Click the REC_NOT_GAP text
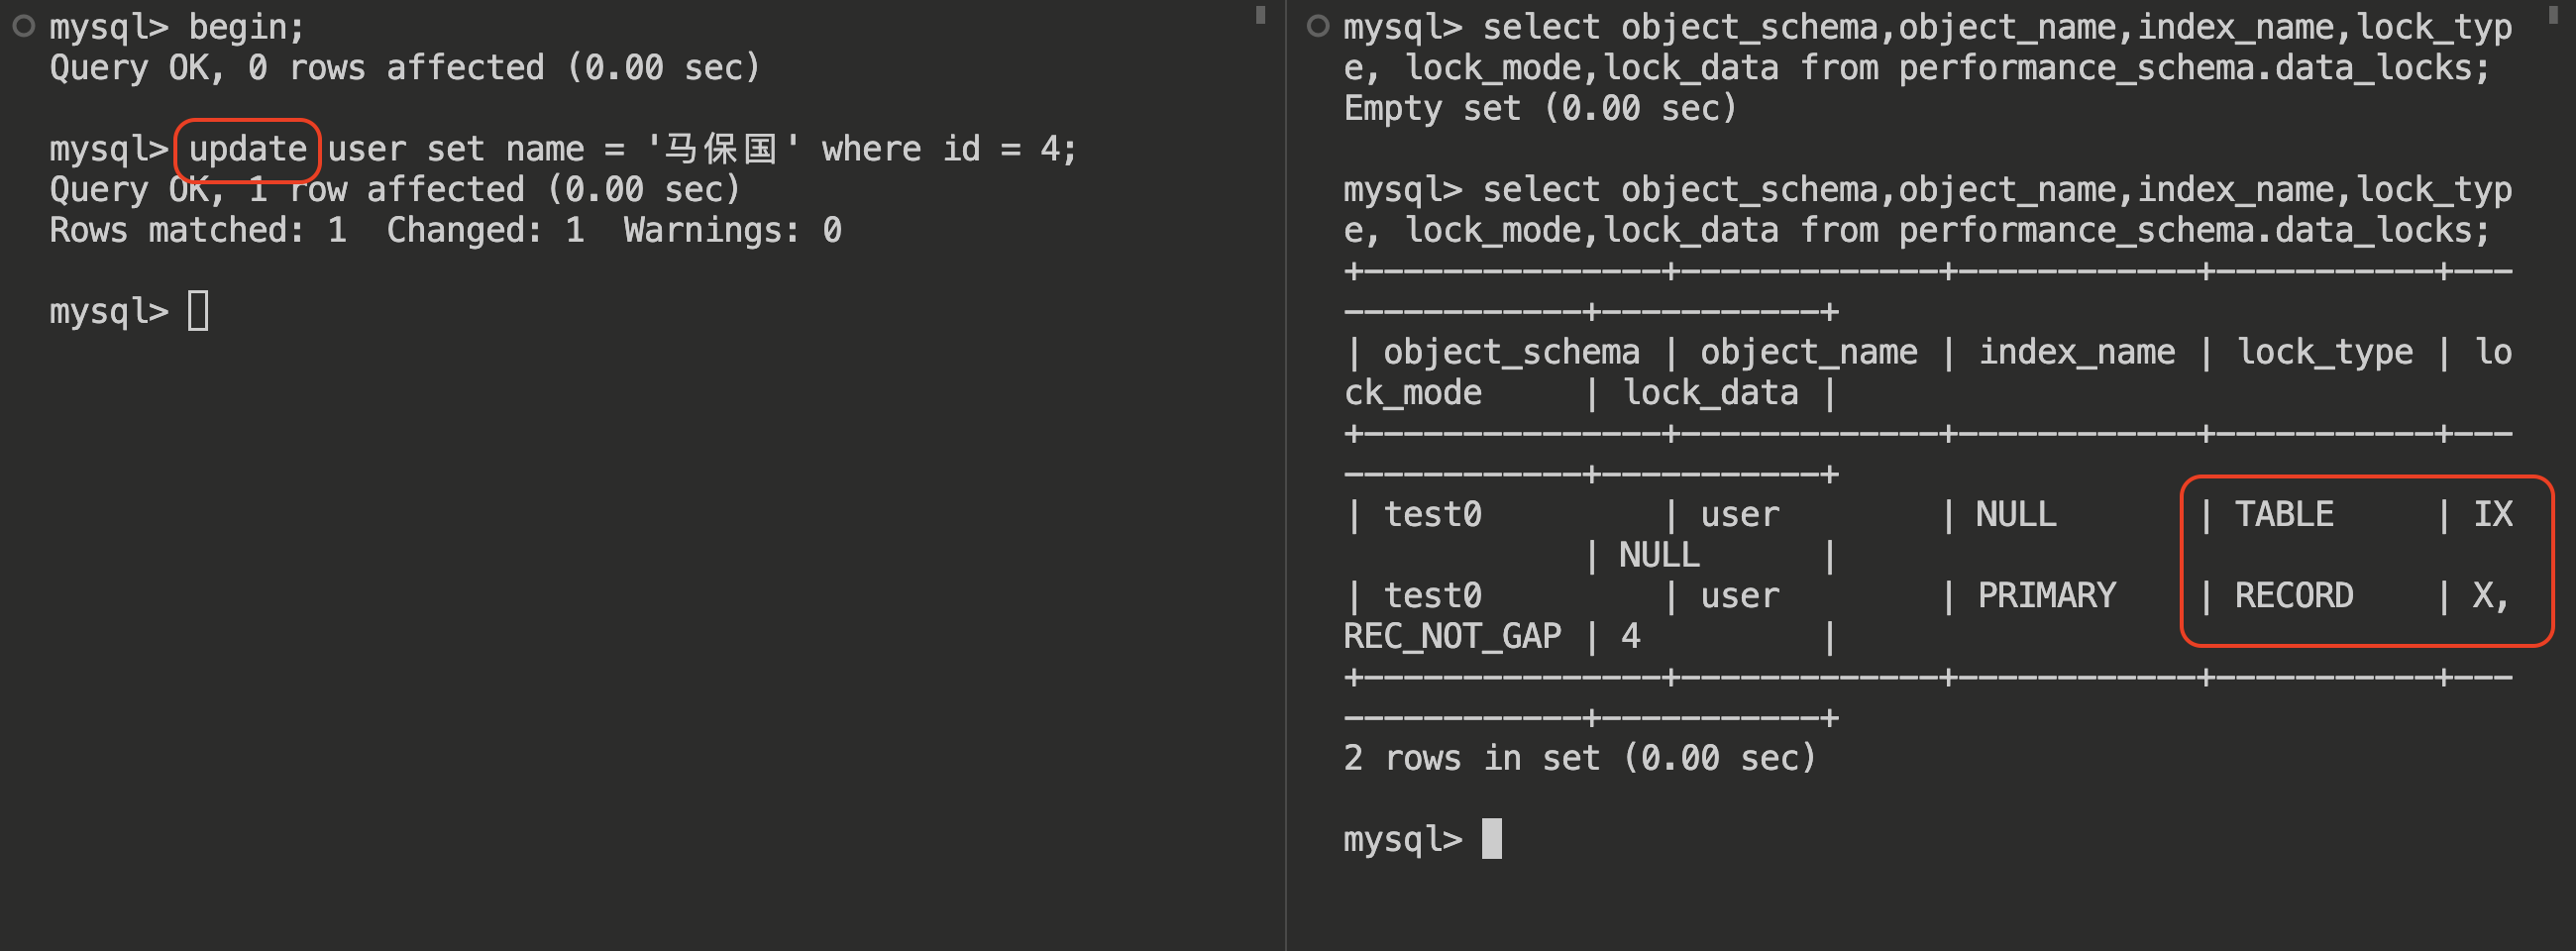This screenshot has width=2576, height=951. coord(1452,637)
